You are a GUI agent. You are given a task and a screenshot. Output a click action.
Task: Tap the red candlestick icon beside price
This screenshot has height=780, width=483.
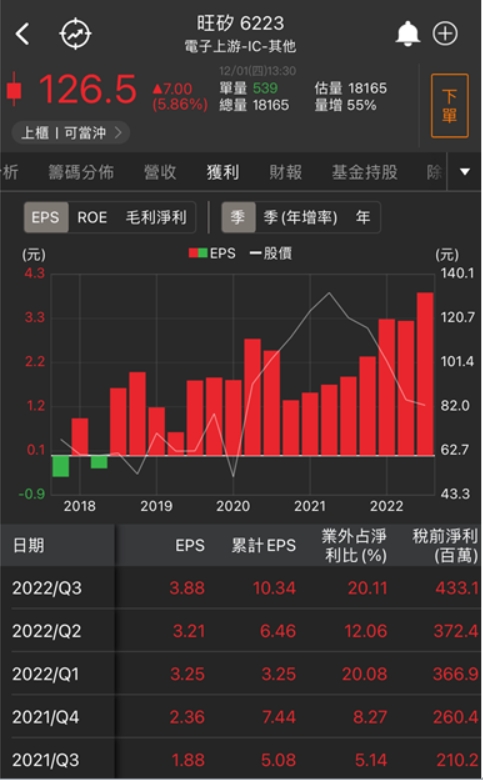click(14, 90)
